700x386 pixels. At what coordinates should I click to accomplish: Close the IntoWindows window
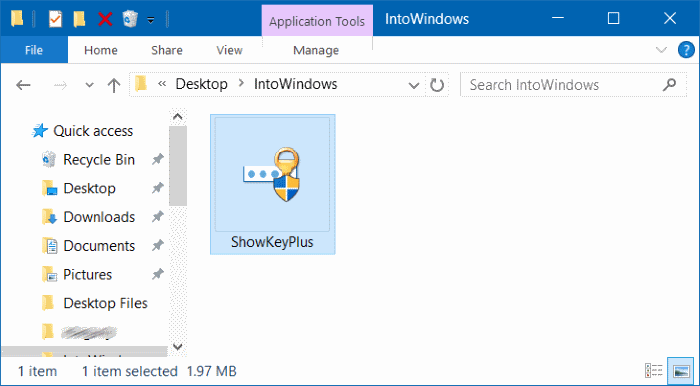670,18
